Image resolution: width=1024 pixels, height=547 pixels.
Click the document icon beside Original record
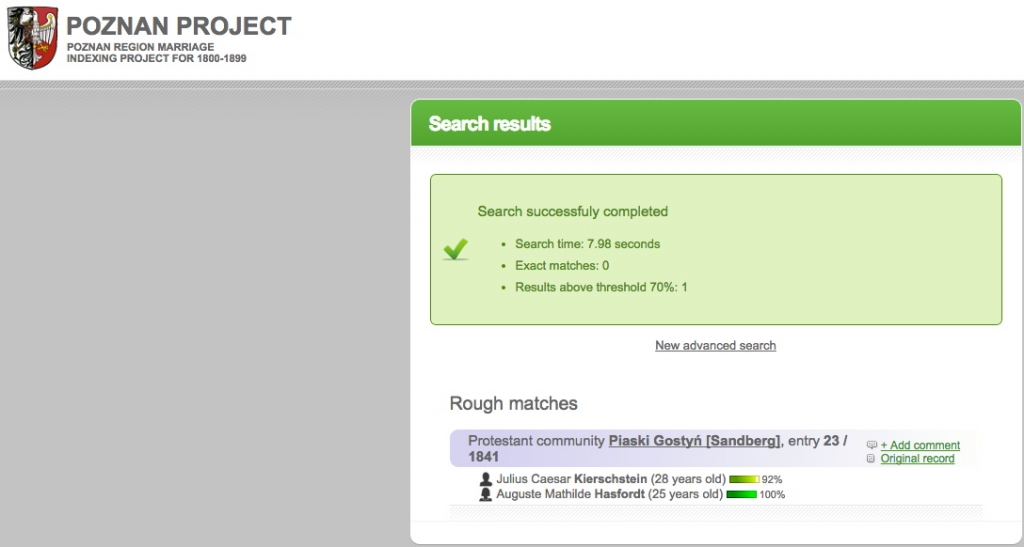[x=871, y=459]
